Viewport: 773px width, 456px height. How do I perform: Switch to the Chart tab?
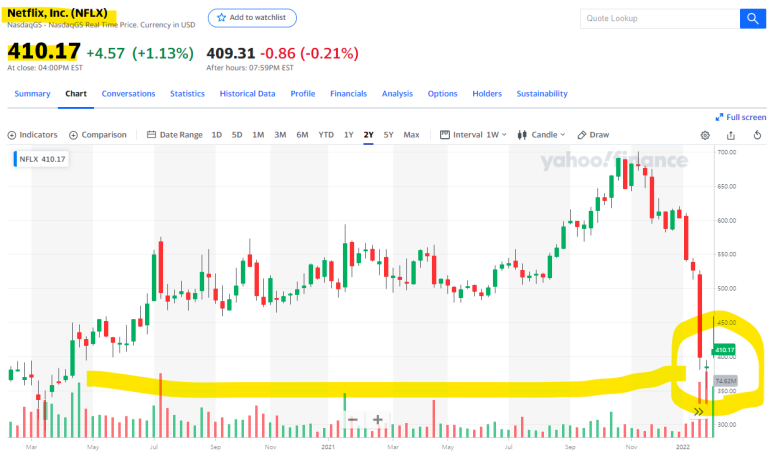(76, 94)
